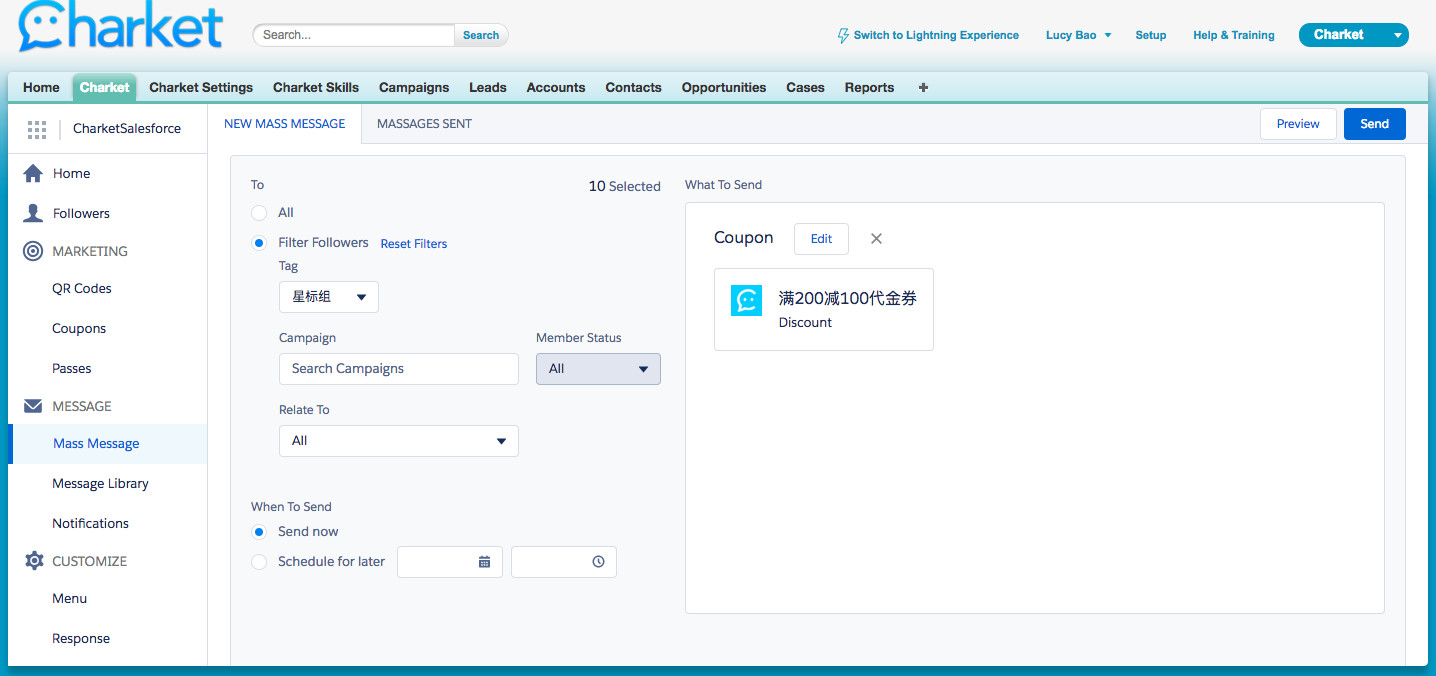This screenshot has width=1436, height=676.
Task: Click the Marketing target icon
Action: pyautogui.click(x=33, y=251)
